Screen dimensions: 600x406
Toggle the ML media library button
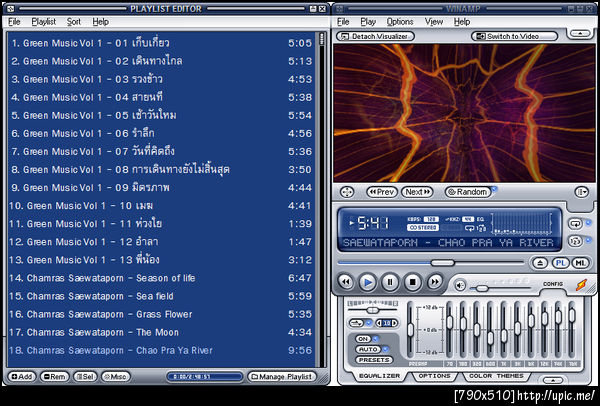tap(580, 263)
